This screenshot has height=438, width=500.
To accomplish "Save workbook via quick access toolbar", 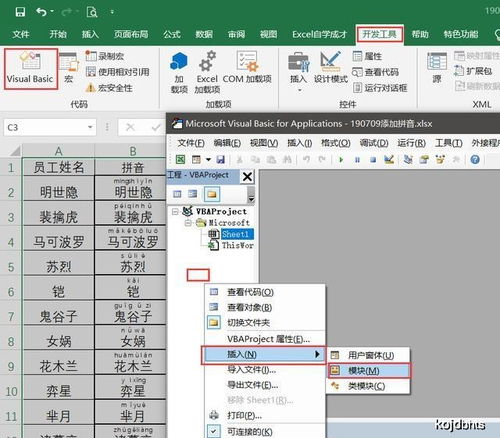I will [20, 12].
